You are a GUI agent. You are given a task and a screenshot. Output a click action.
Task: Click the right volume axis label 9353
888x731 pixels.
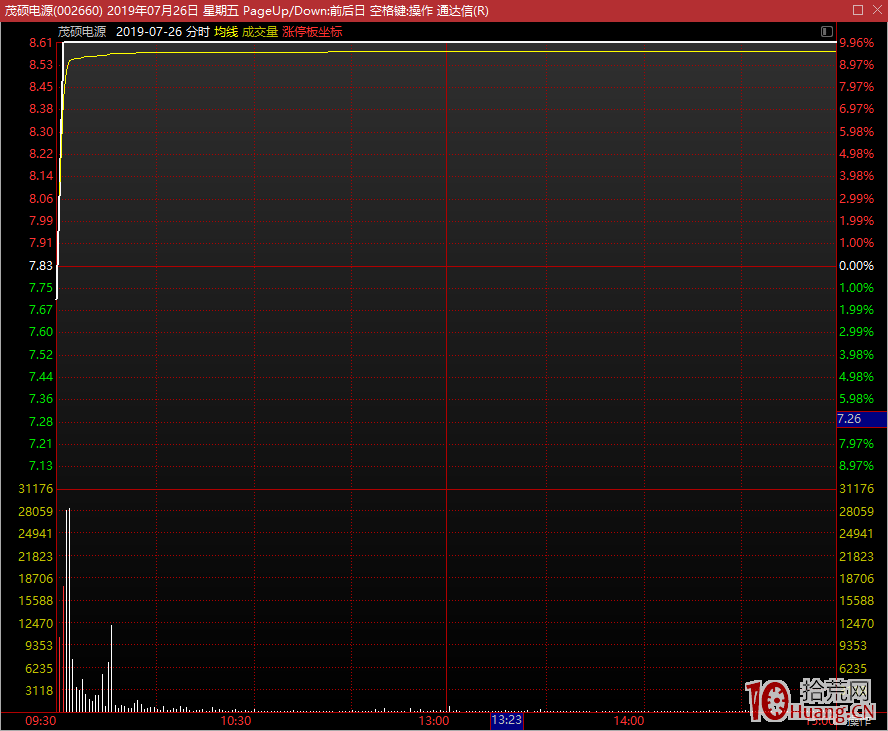point(853,646)
